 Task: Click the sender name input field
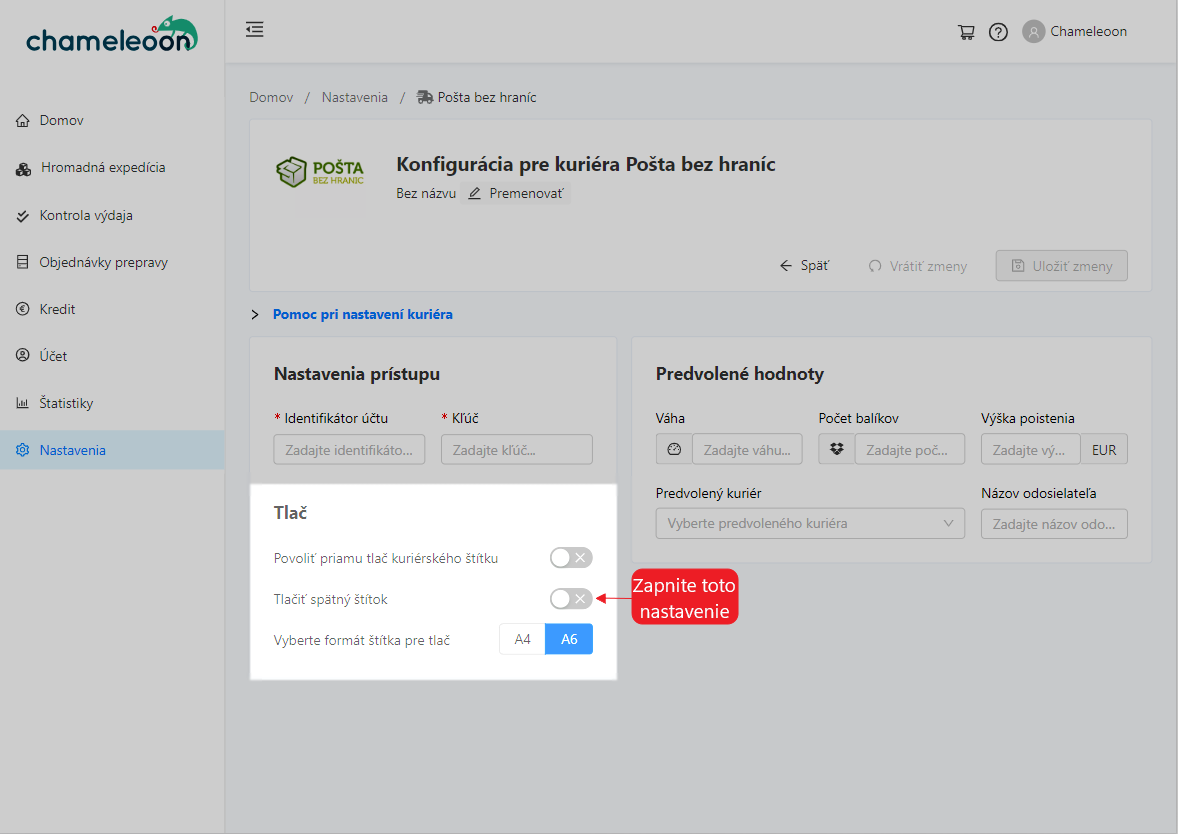point(1054,524)
